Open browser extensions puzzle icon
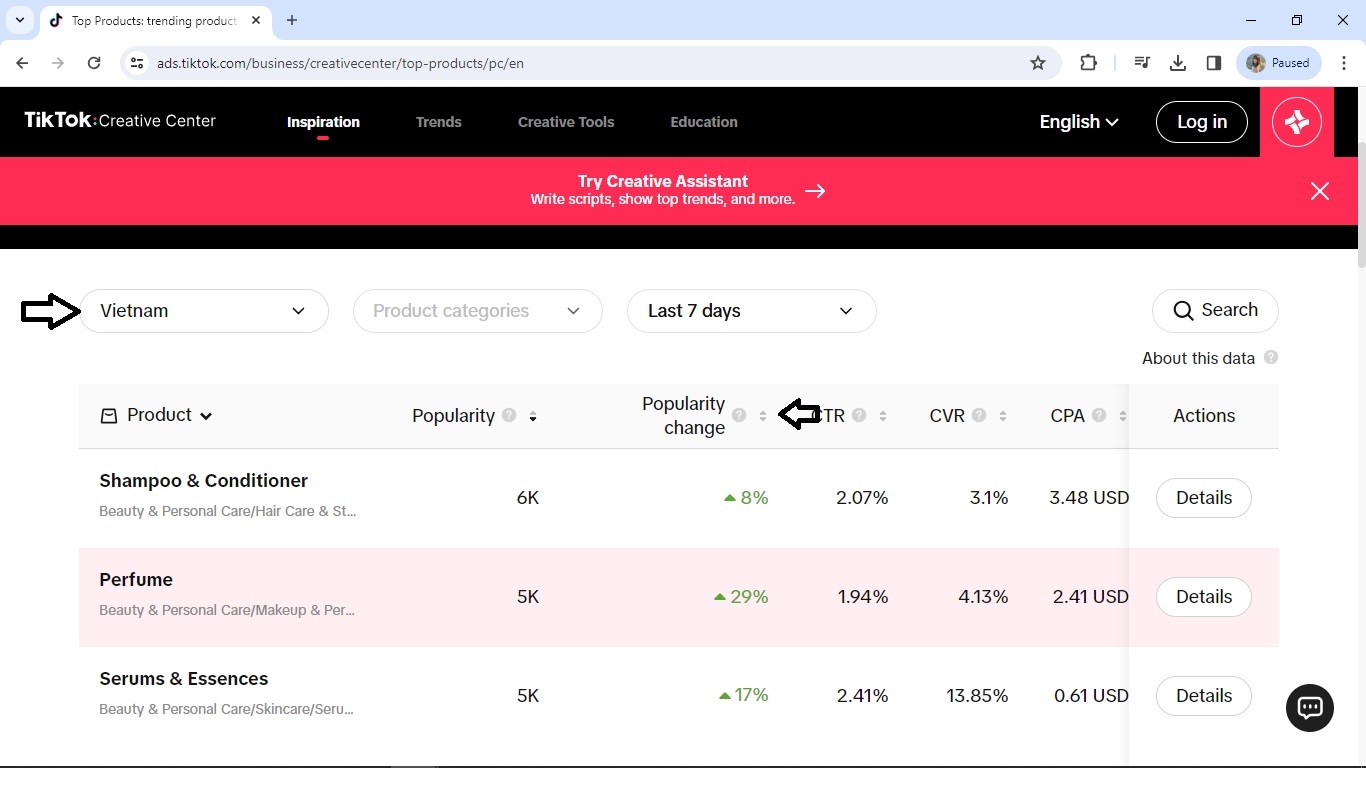 1088,63
